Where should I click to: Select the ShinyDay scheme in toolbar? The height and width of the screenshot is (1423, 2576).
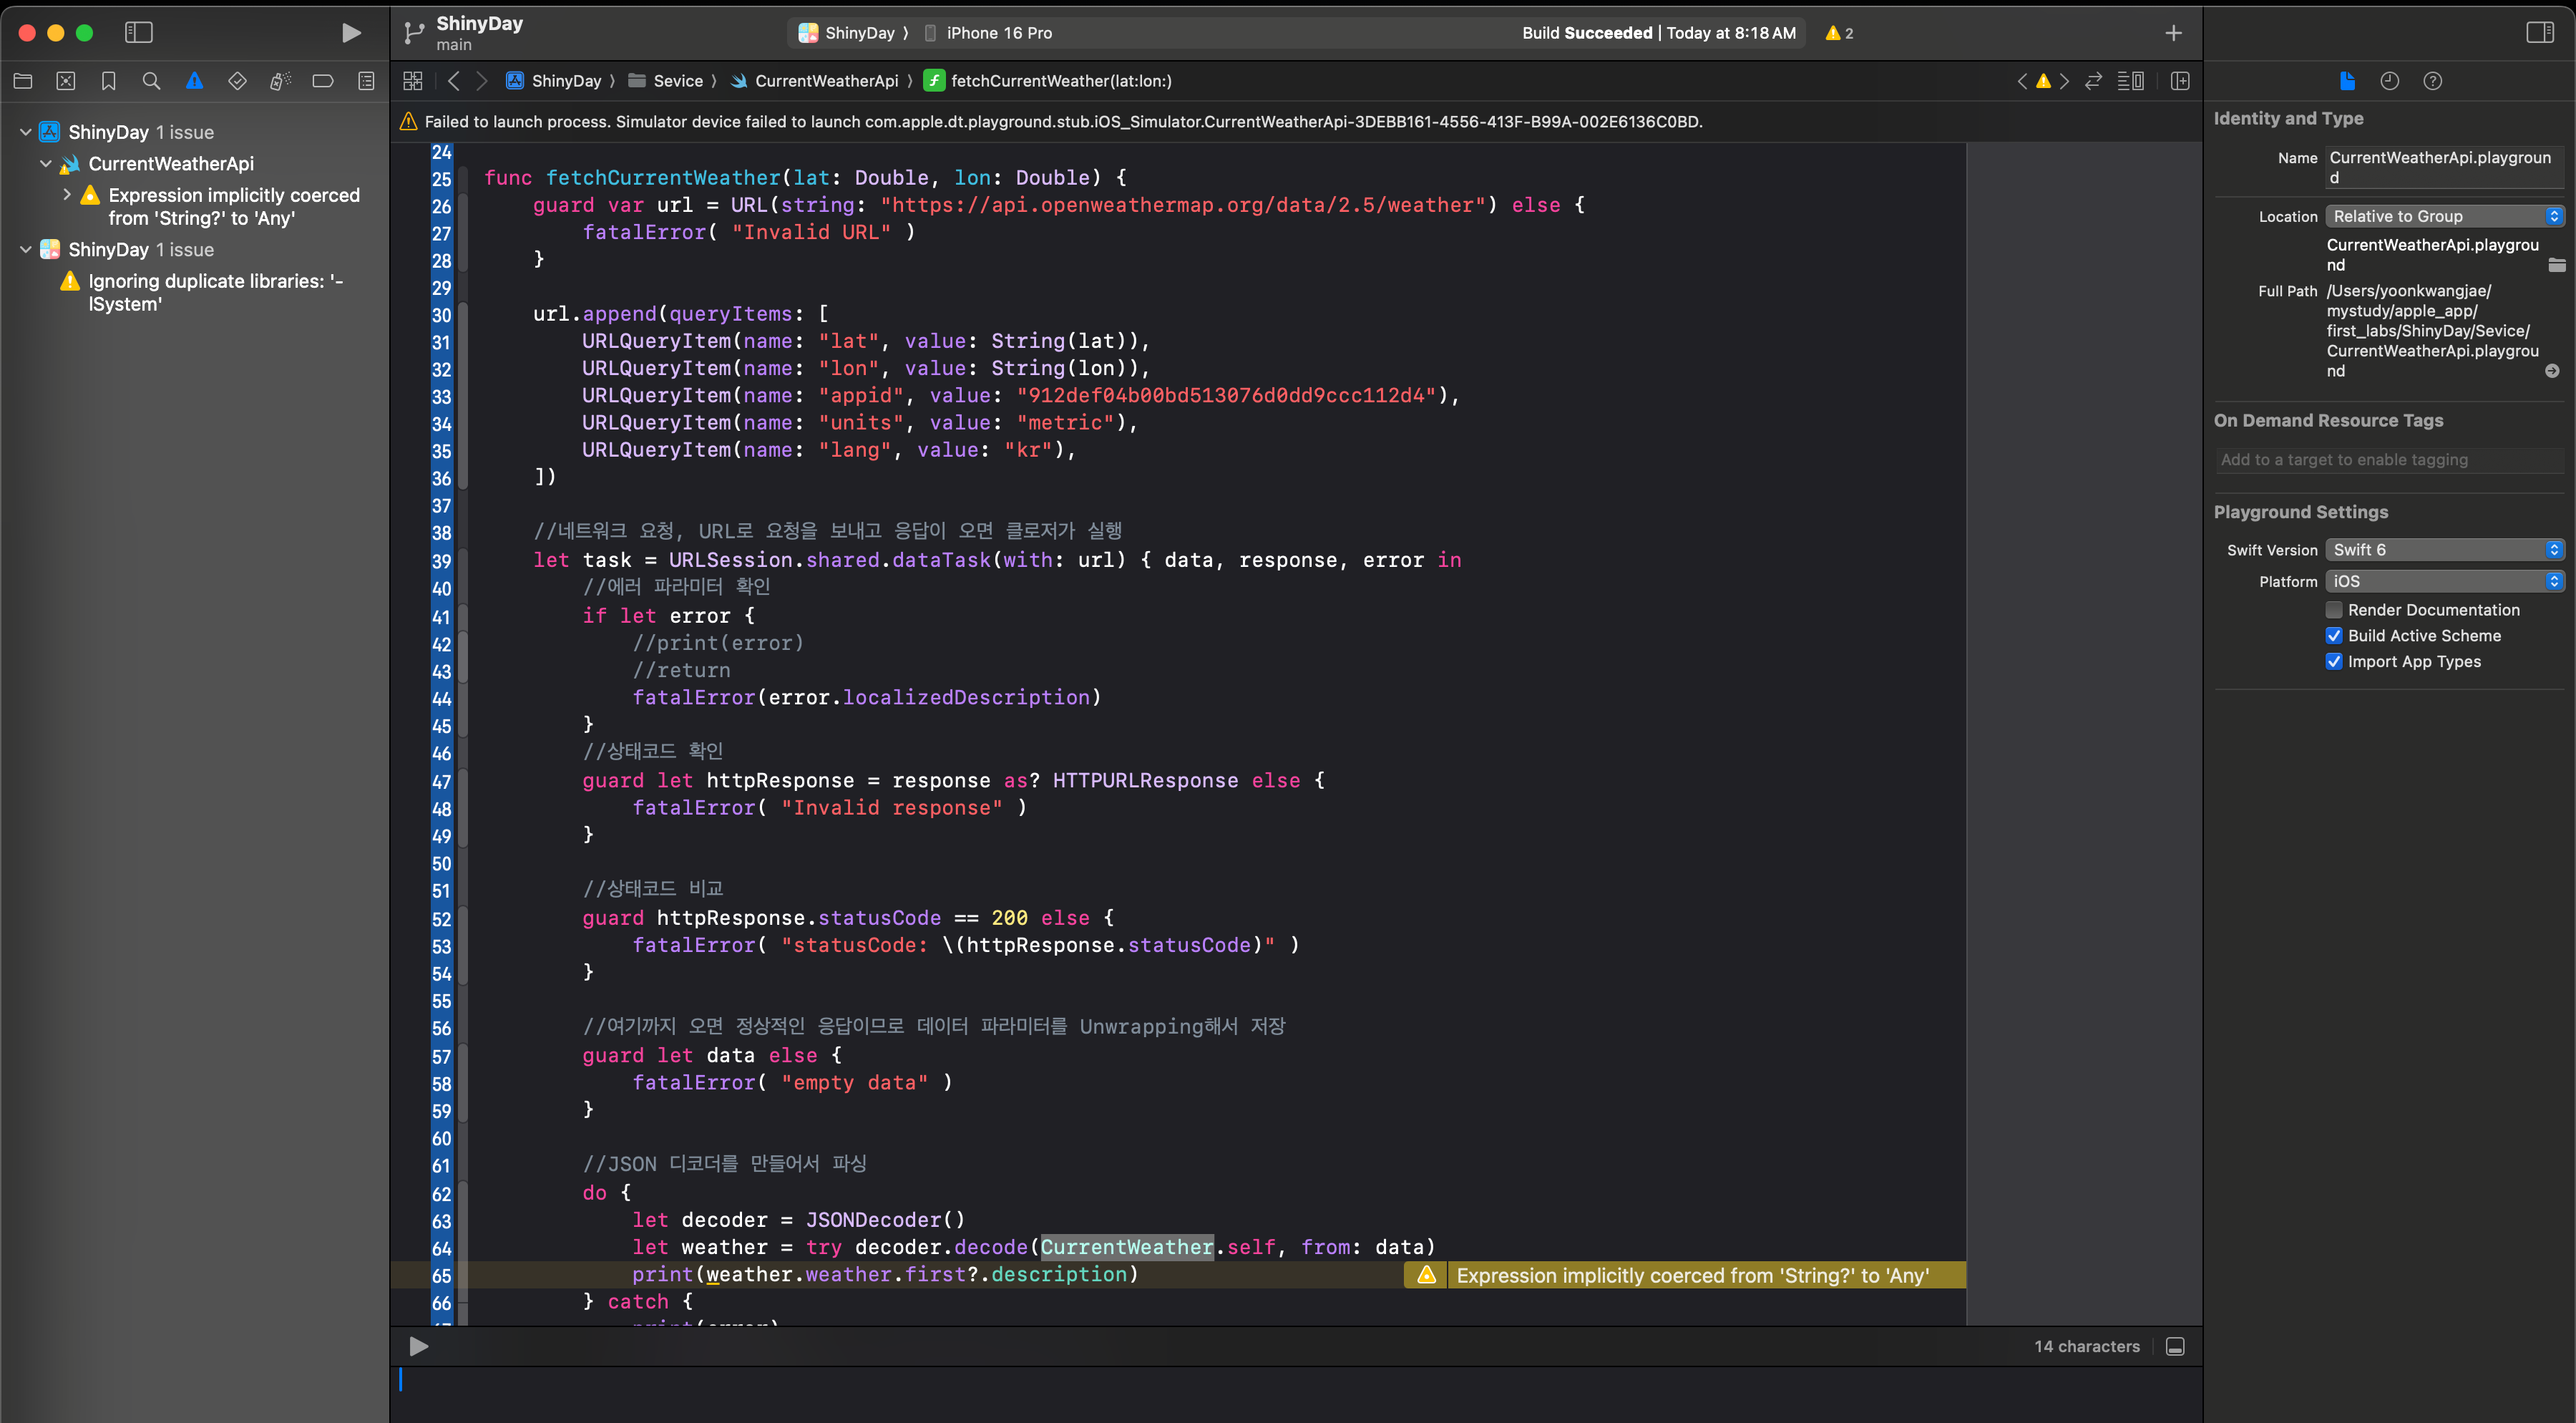pyautogui.click(x=847, y=33)
